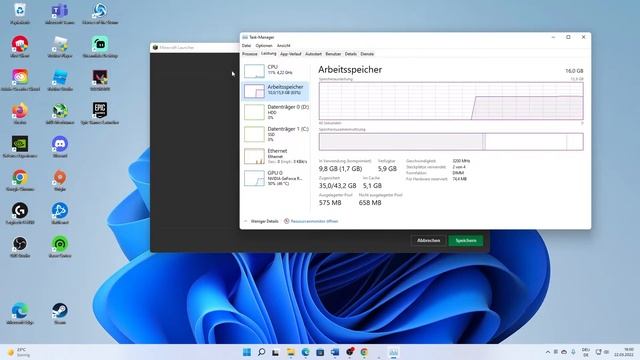Select Datenträger 1 (C:) in the sidebar

coord(276,134)
